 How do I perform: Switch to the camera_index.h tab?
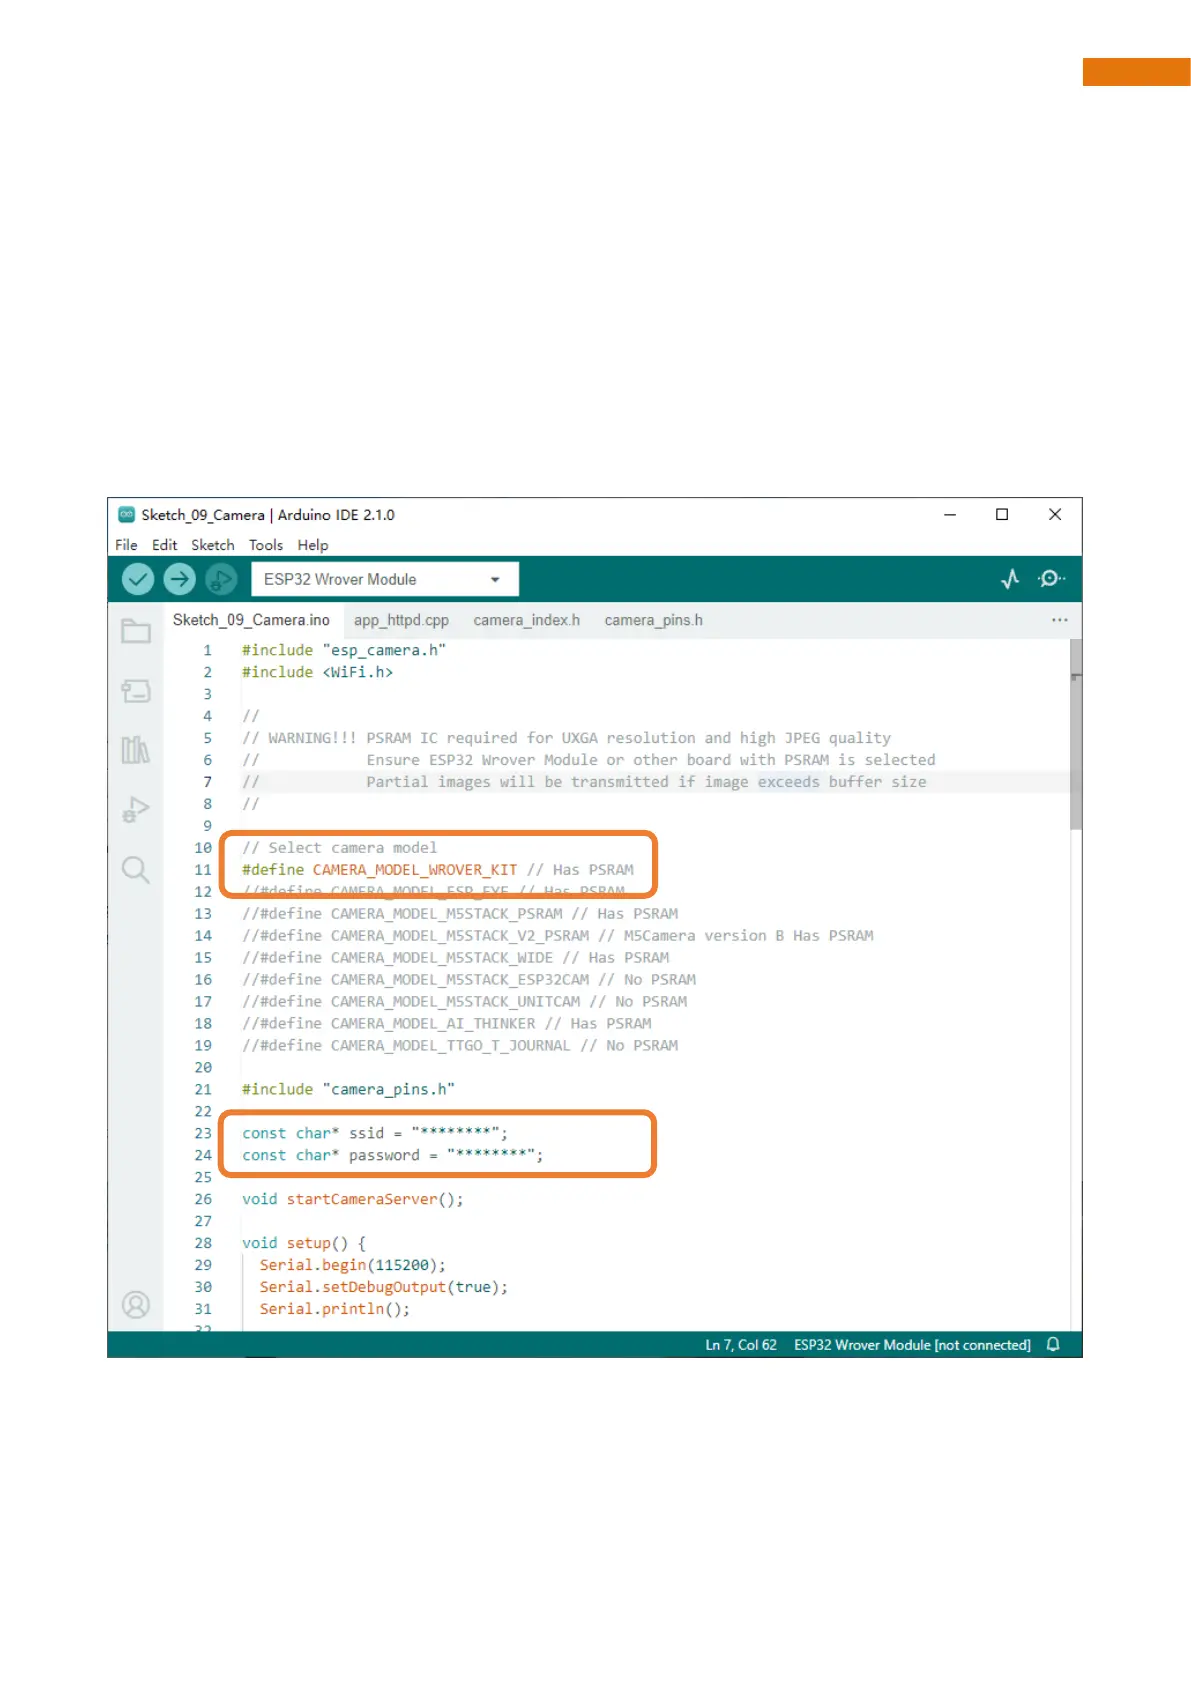click(x=527, y=620)
